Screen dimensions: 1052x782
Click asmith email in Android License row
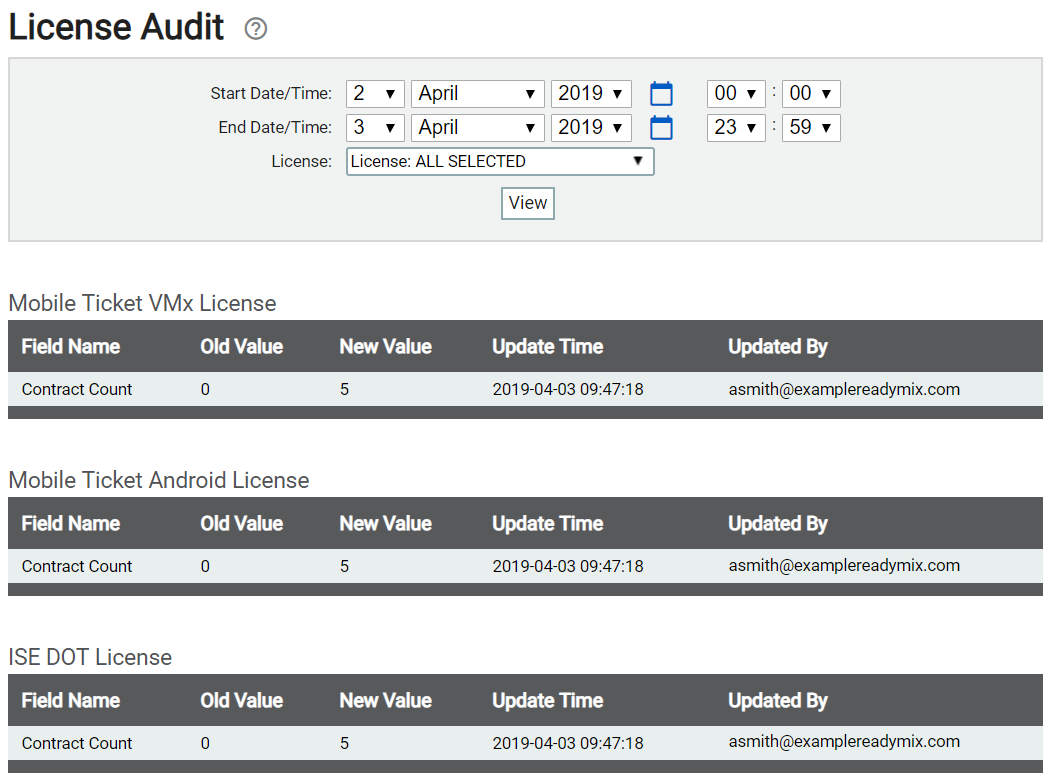tap(844, 565)
